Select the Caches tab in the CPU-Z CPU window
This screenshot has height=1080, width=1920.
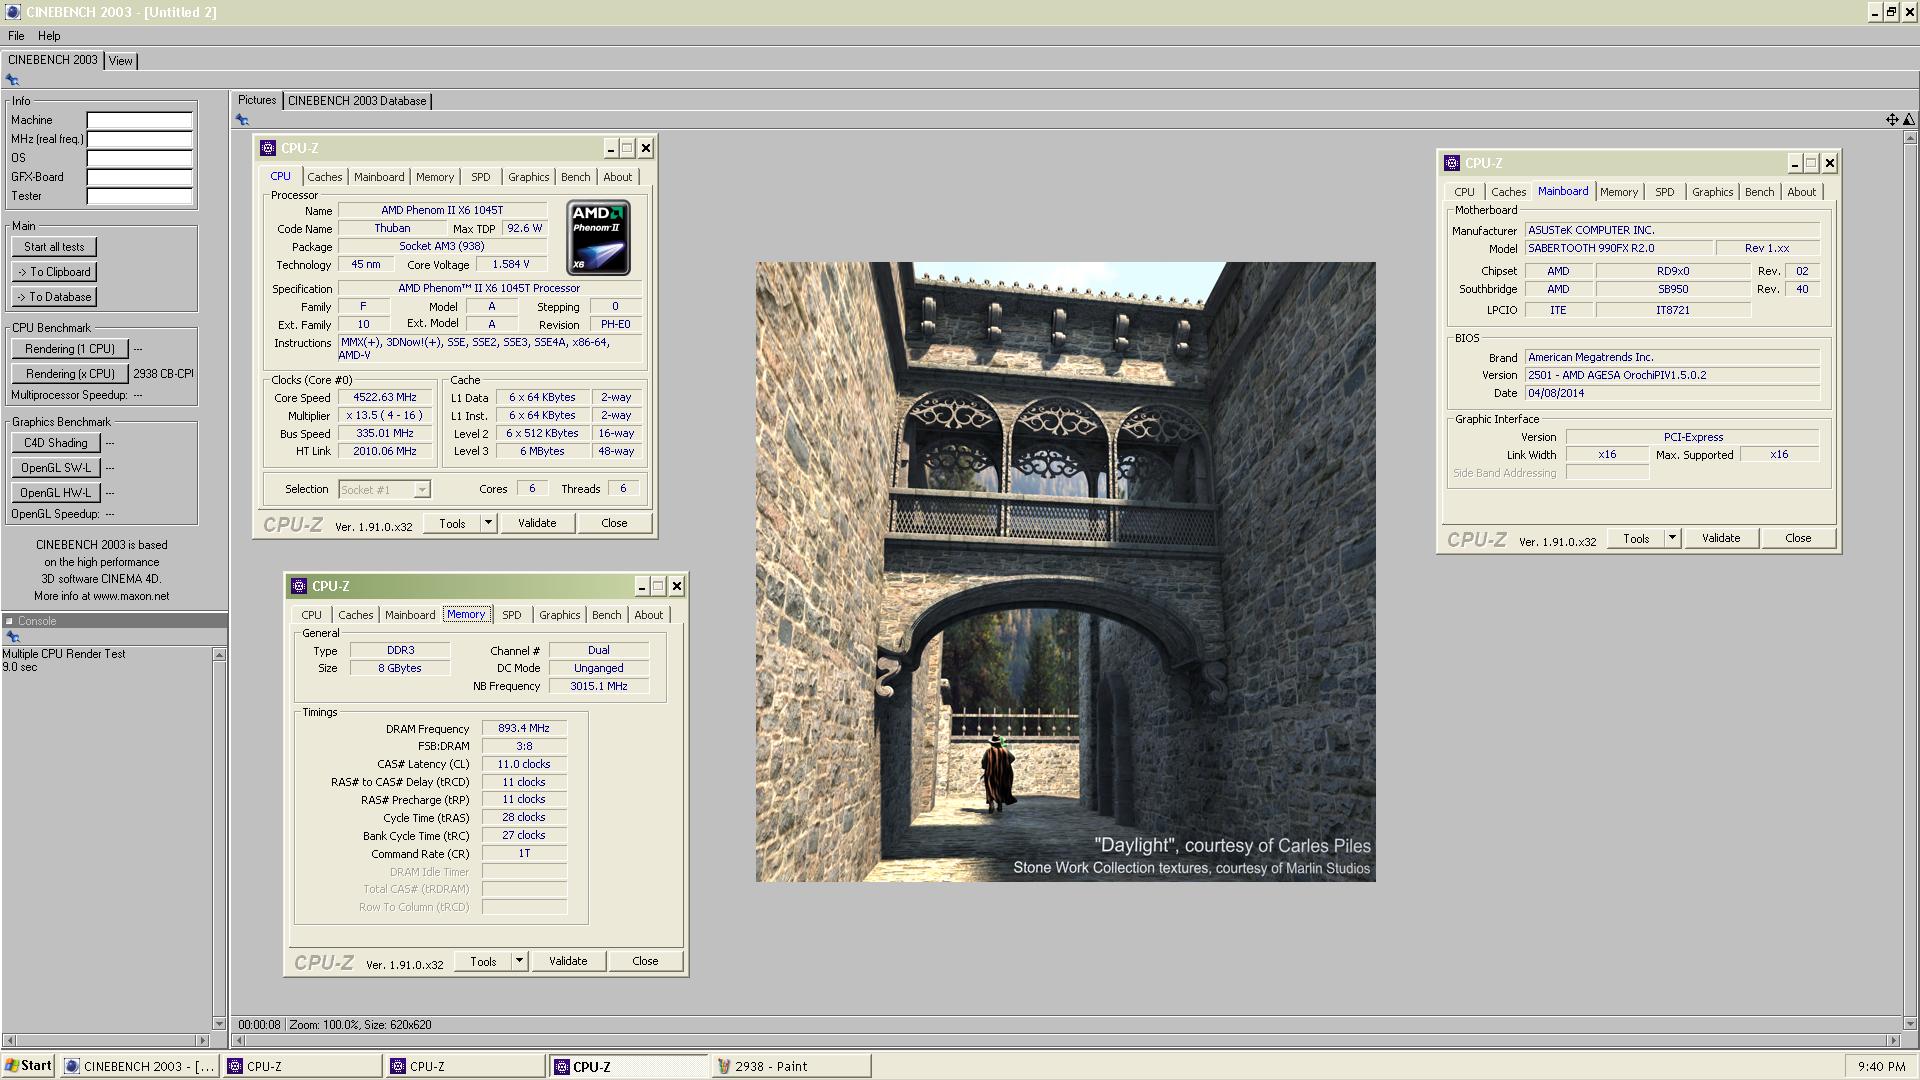324,177
